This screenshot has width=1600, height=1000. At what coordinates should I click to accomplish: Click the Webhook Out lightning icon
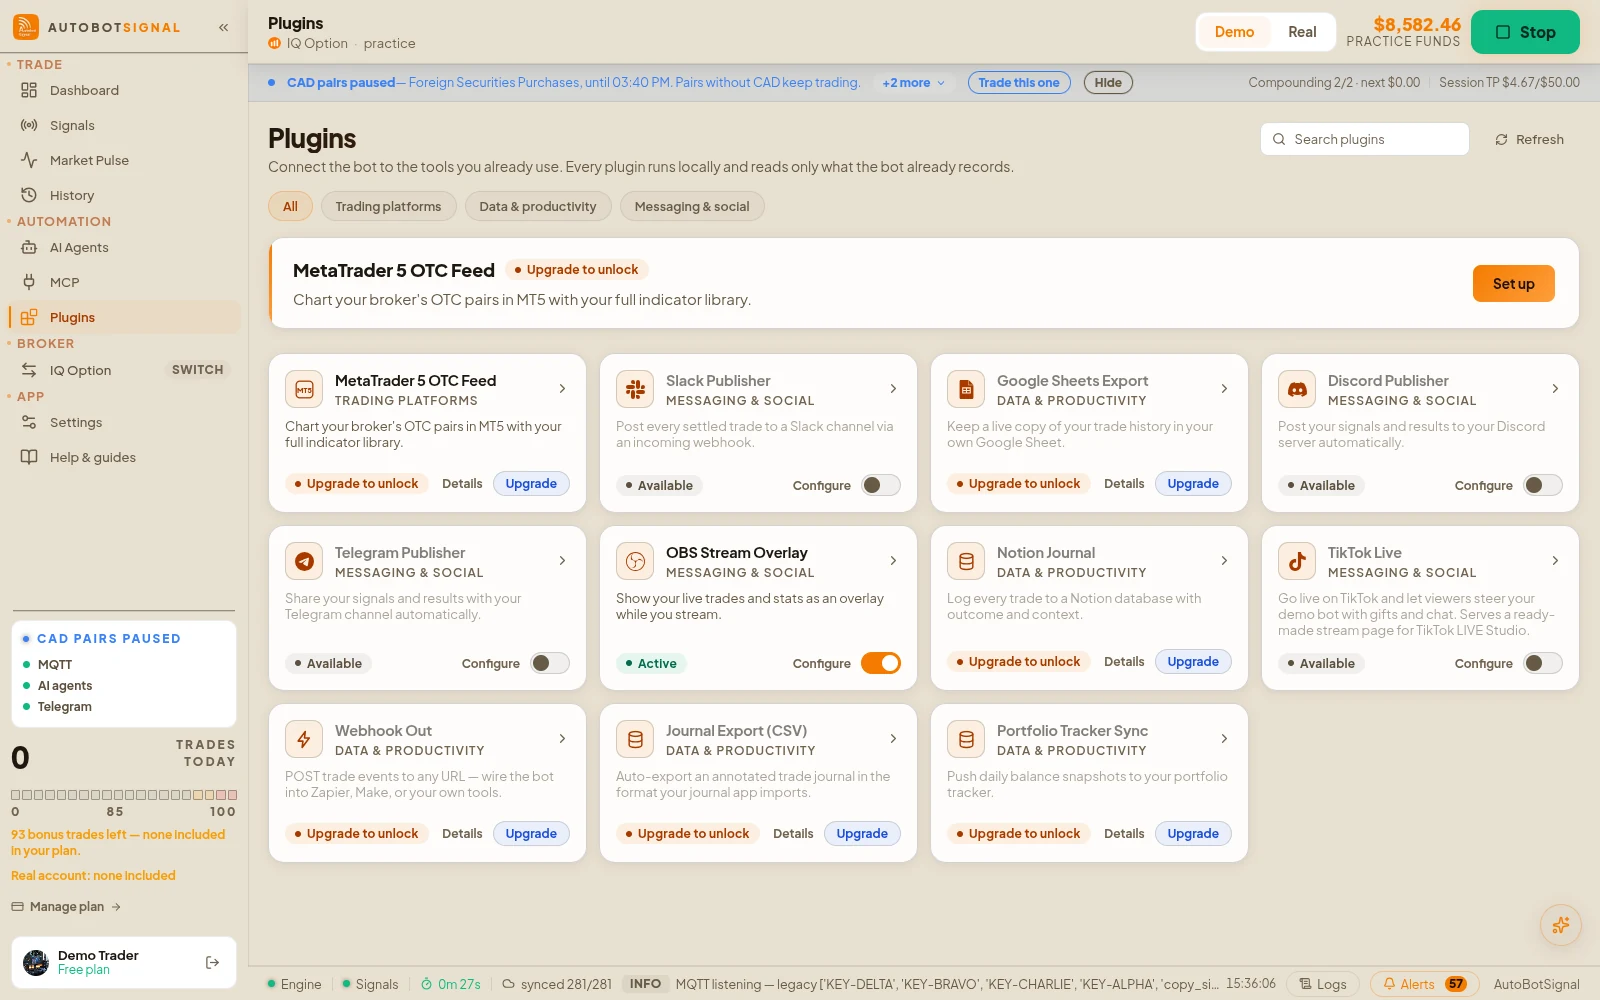pyautogui.click(x=304, y=739)
